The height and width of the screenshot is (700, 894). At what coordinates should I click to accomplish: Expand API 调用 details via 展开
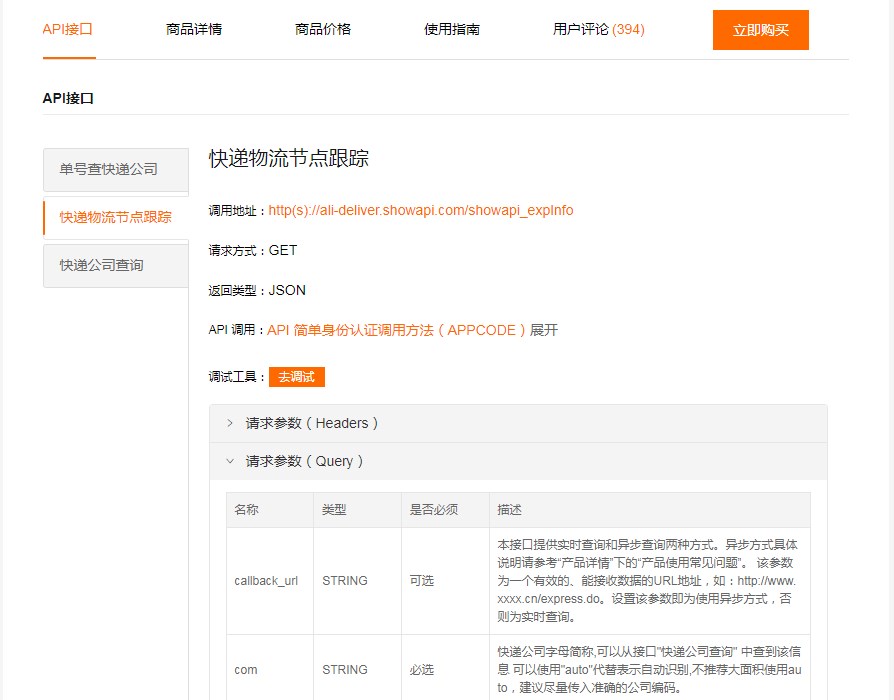(x=544, y=330)
